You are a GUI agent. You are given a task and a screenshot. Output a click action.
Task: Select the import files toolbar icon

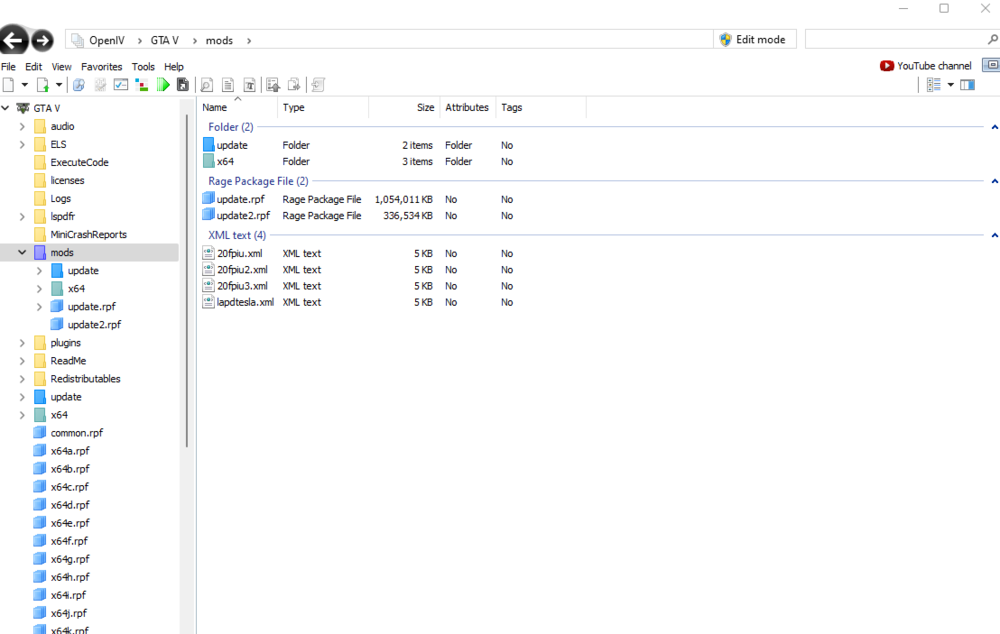click(x=272, y=84)
